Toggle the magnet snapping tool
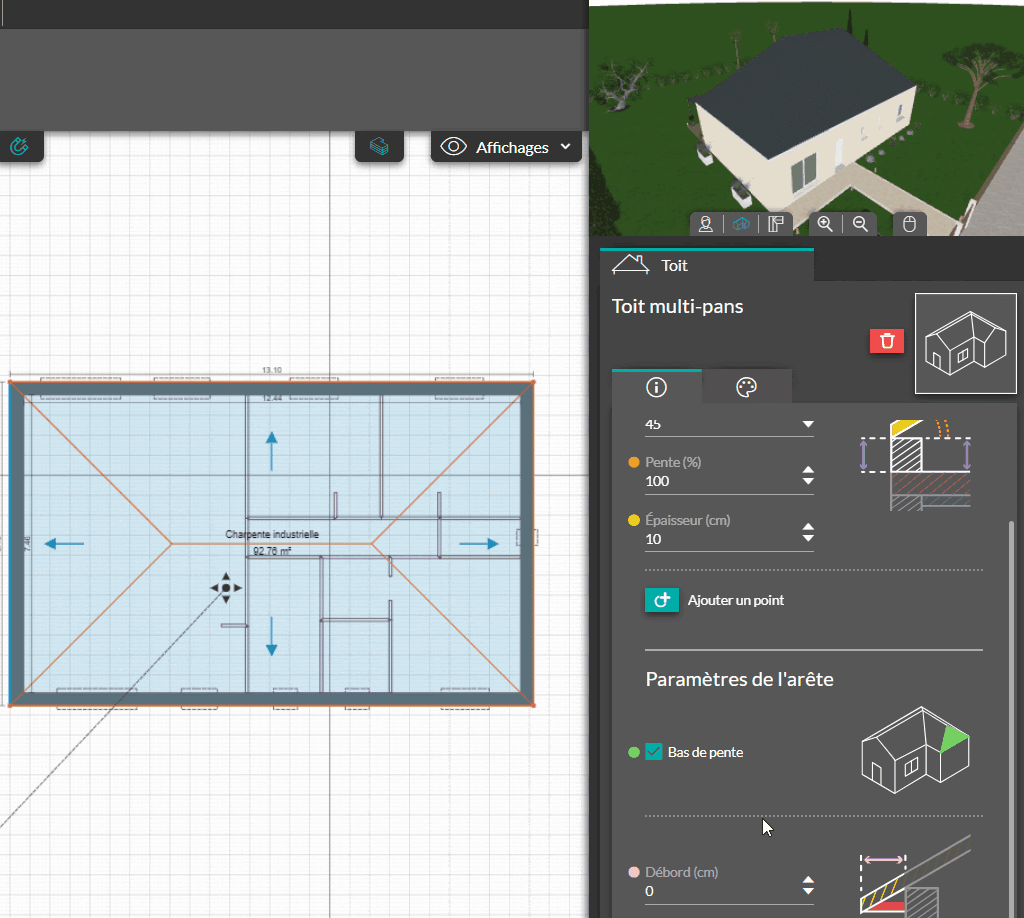This screenshot has height=918, width=1024. click(20, 147)
